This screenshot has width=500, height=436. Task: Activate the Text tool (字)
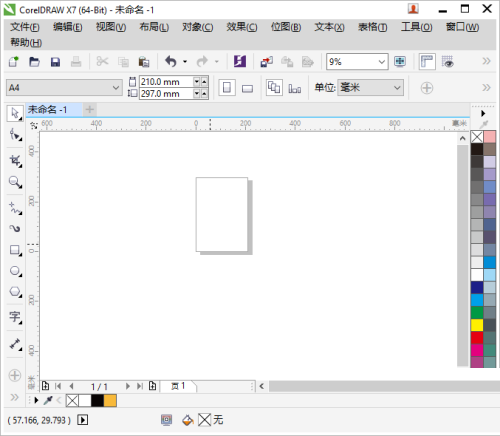pos(15,317)
